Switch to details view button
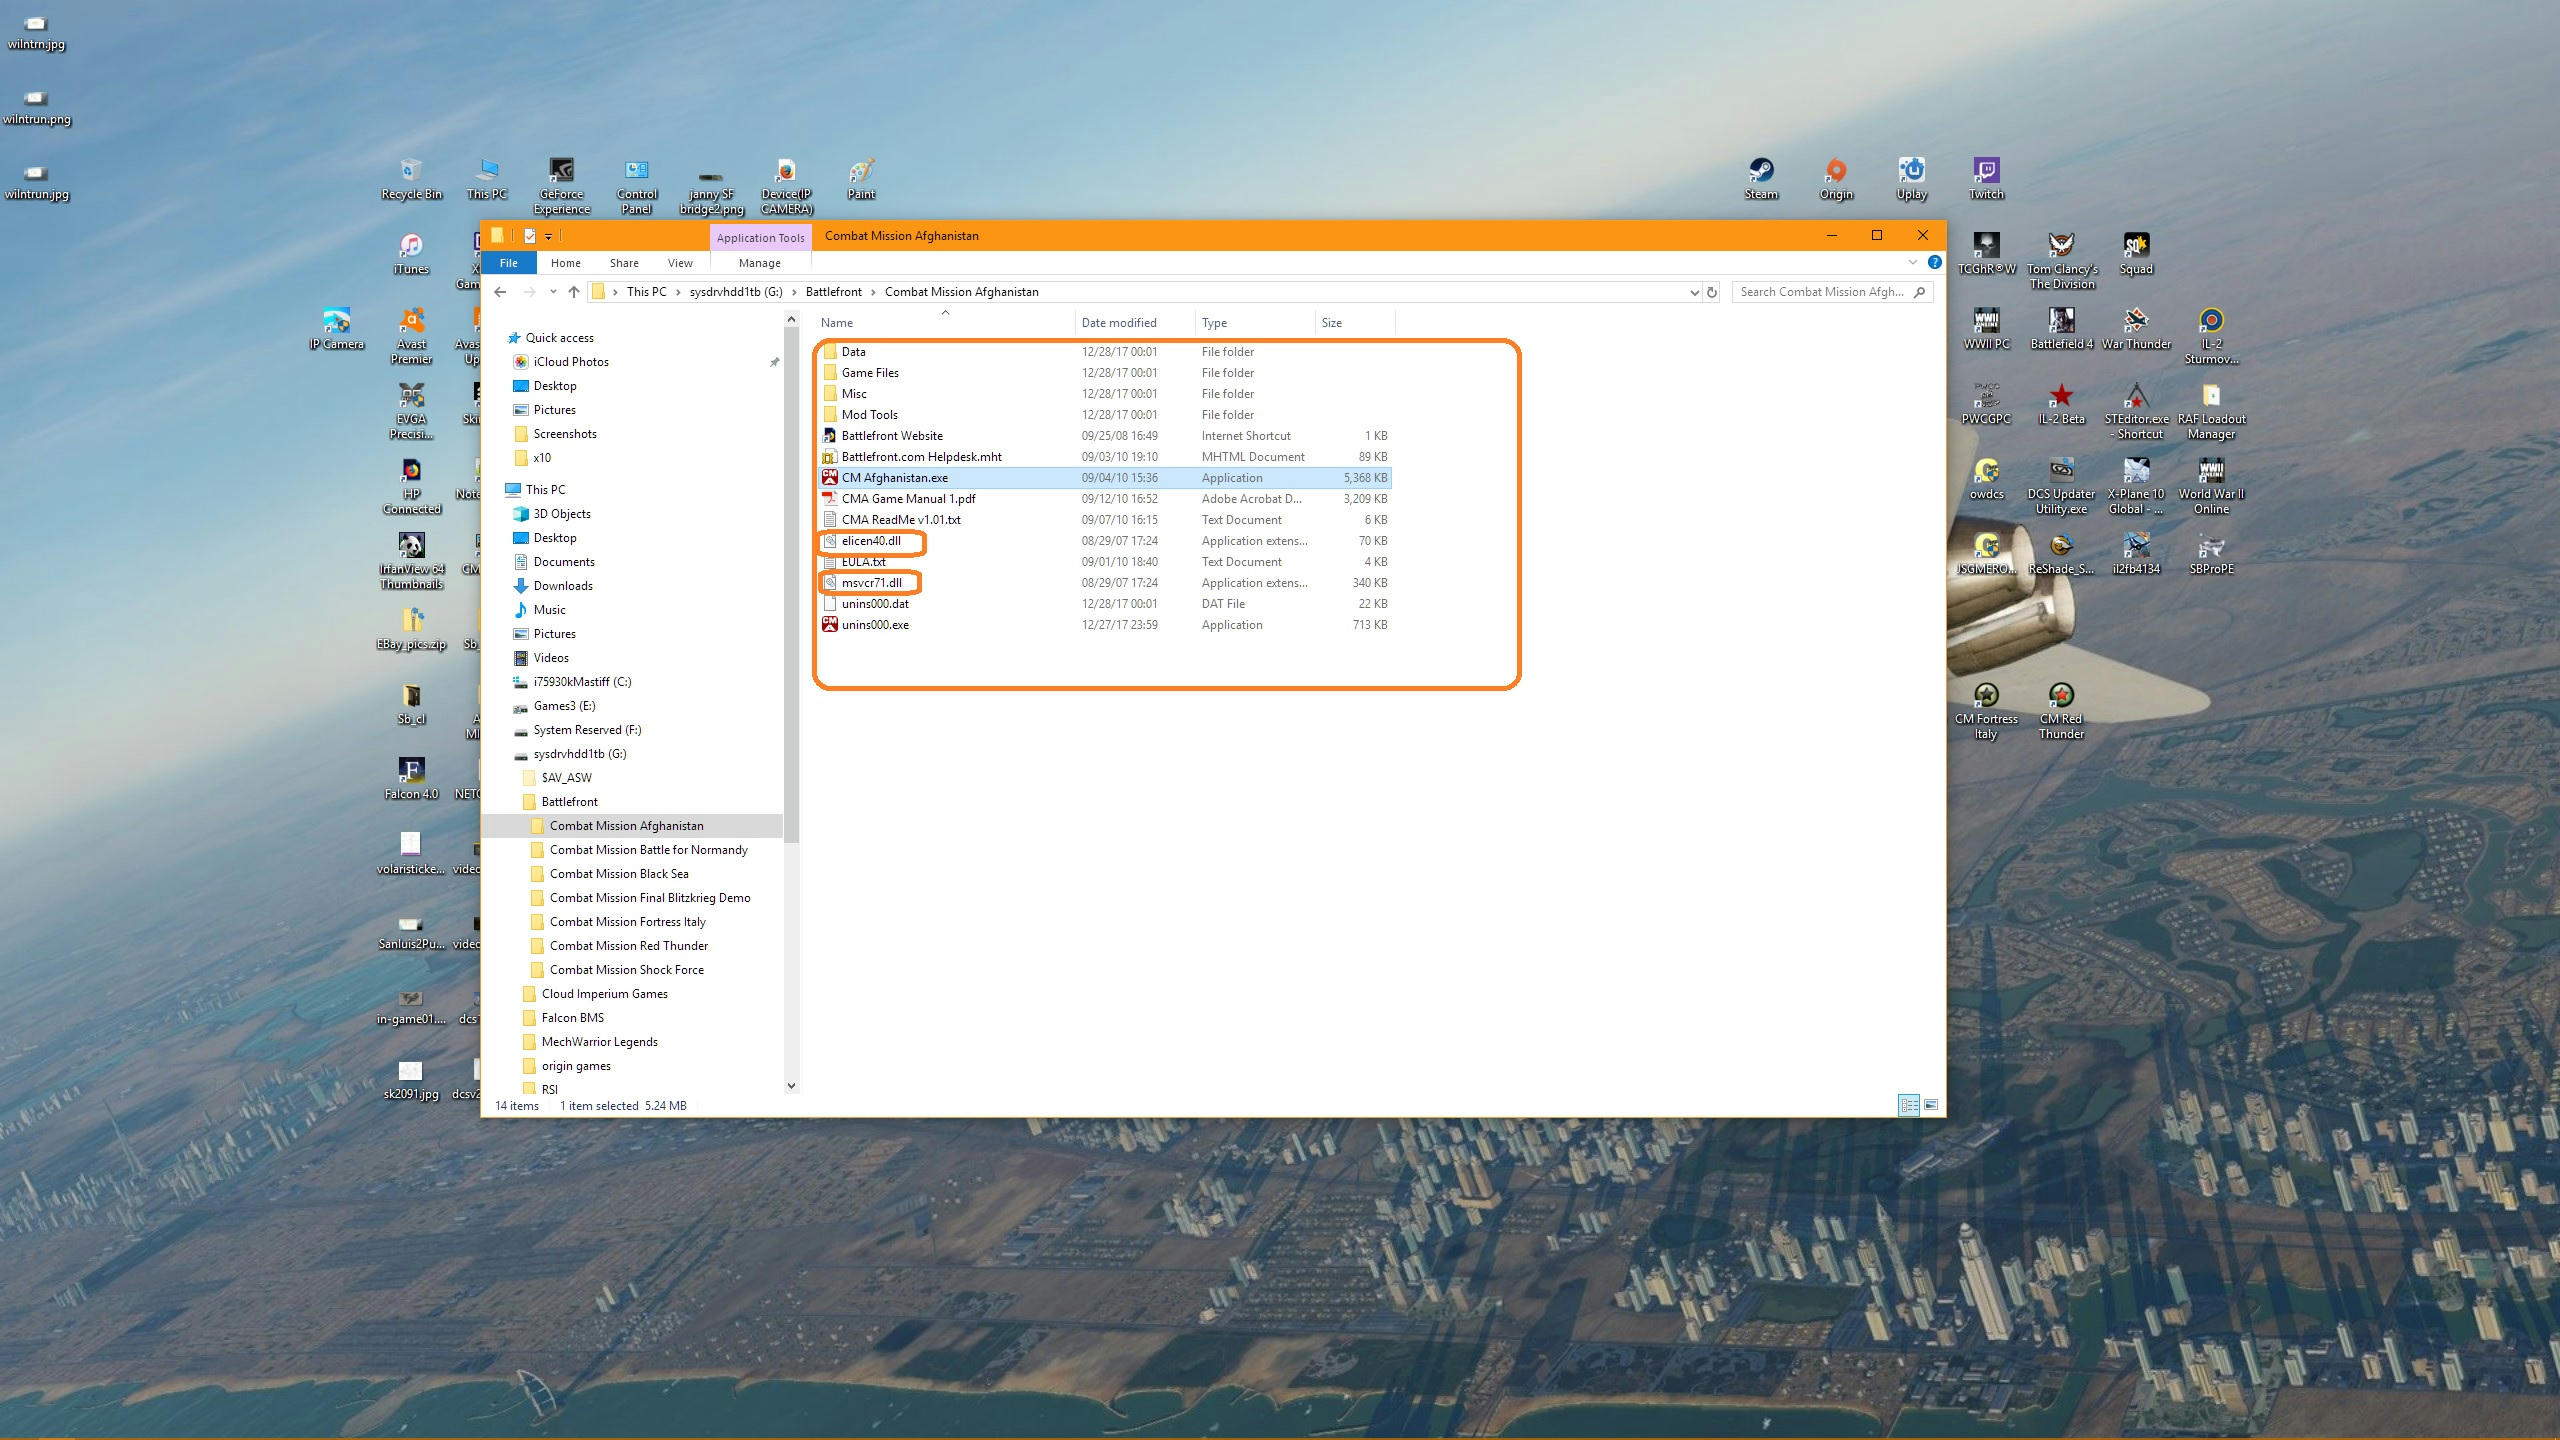The height and width of the screenshot is (1440, 2560). [1909, 1105]
